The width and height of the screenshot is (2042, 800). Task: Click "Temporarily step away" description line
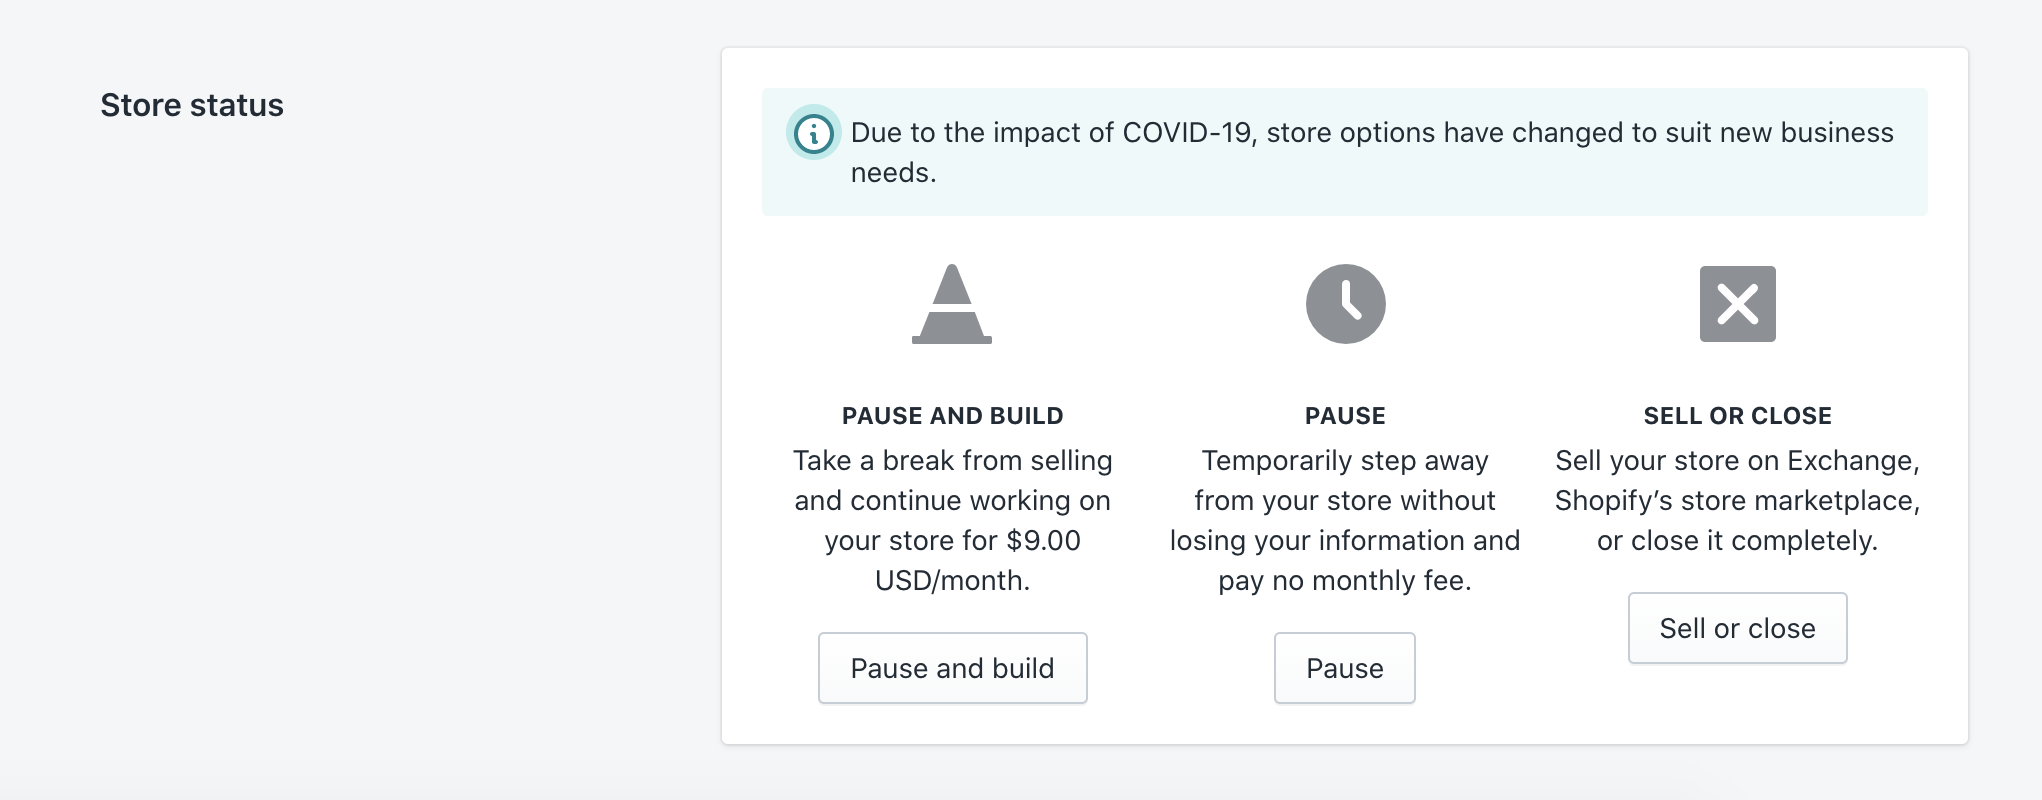point(1345,461)
